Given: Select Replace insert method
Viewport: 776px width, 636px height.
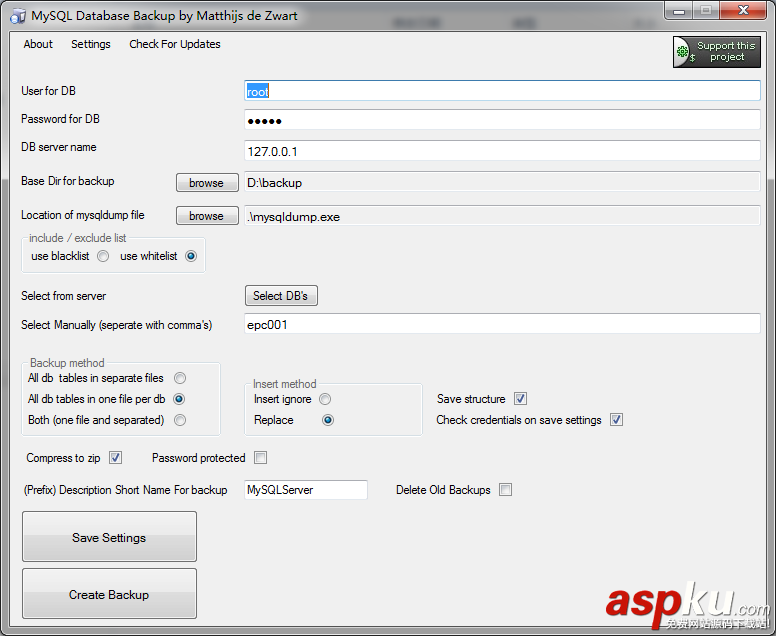Looking at the screenshot, I should (x=328, y=420).
